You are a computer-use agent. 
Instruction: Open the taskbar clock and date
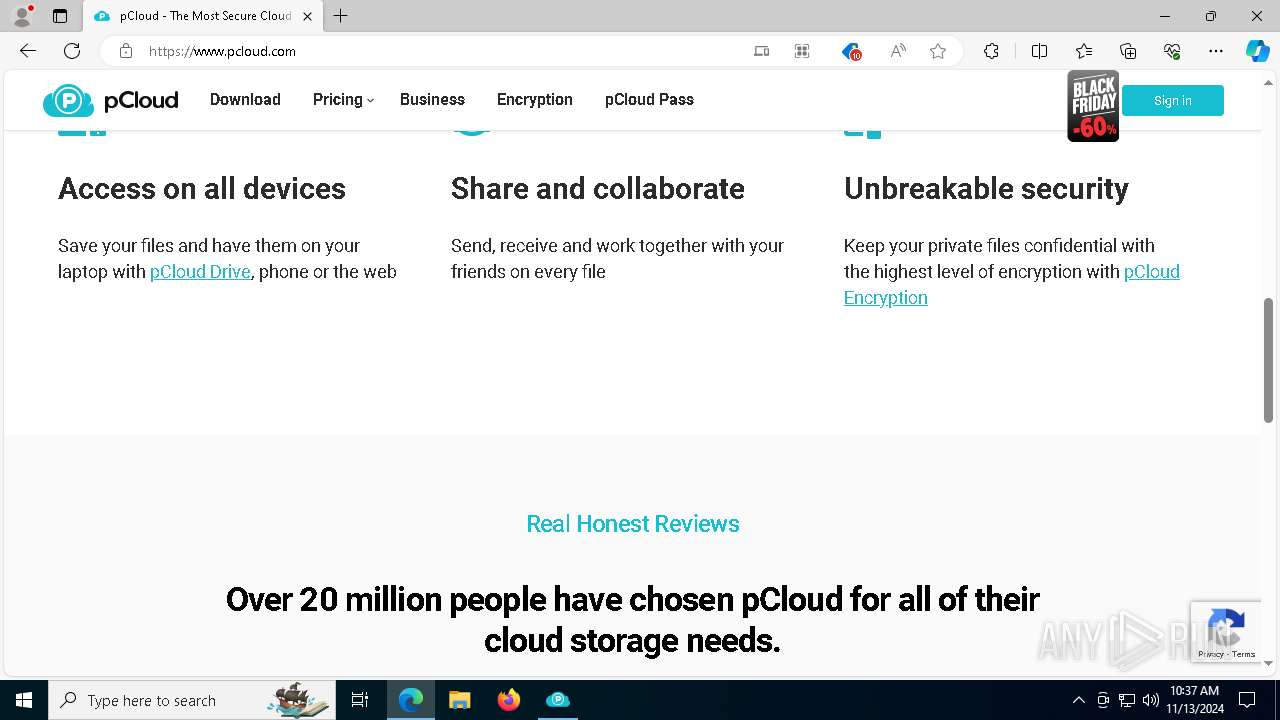click(x=1194, y=700)
